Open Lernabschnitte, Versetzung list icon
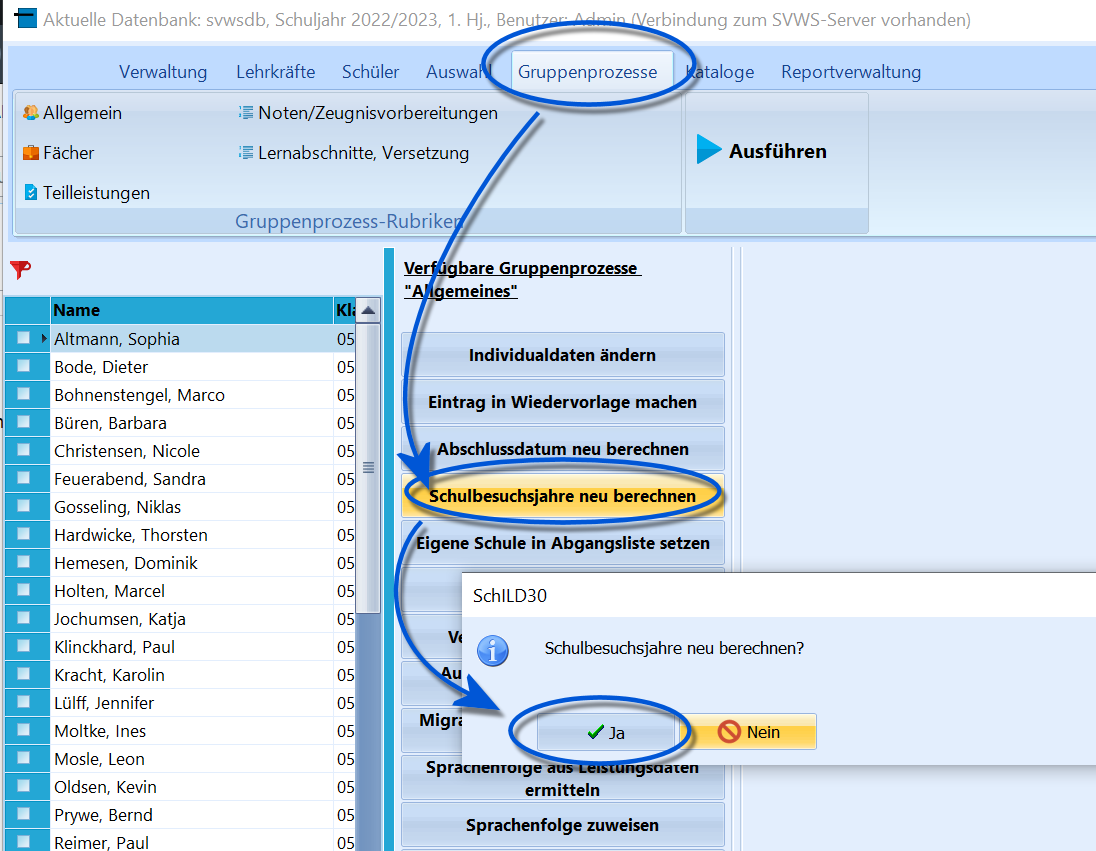The width and height of the screenshot is (1096, 851). click(245, 152)
